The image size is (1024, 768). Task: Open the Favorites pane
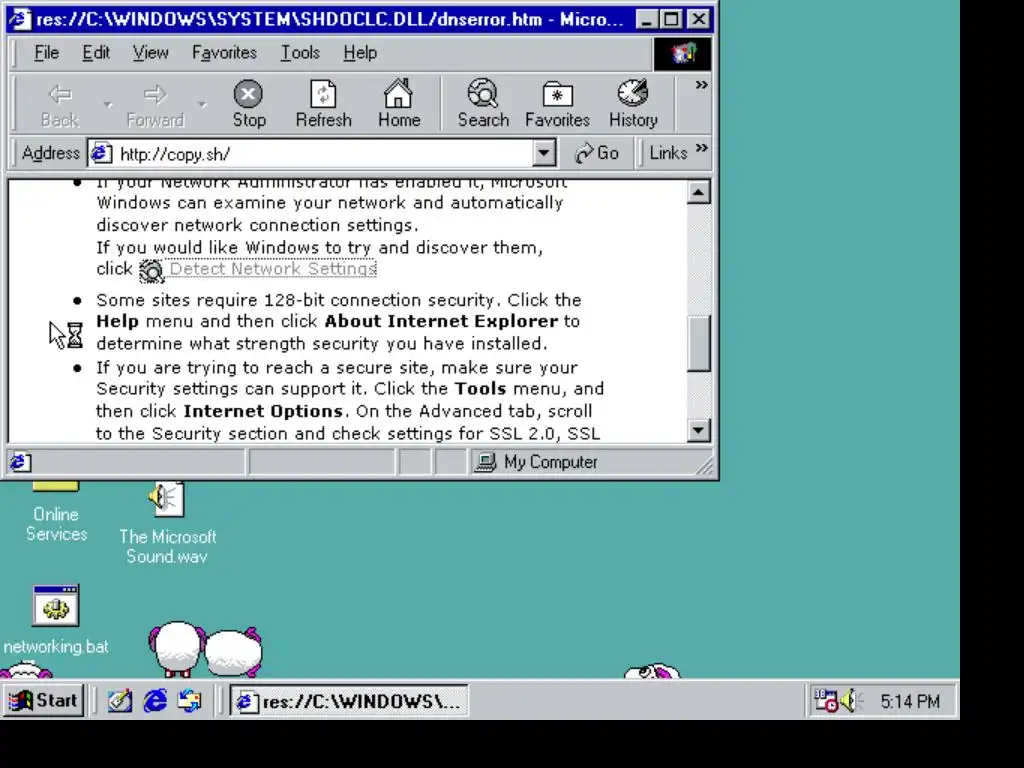[557, 104]
